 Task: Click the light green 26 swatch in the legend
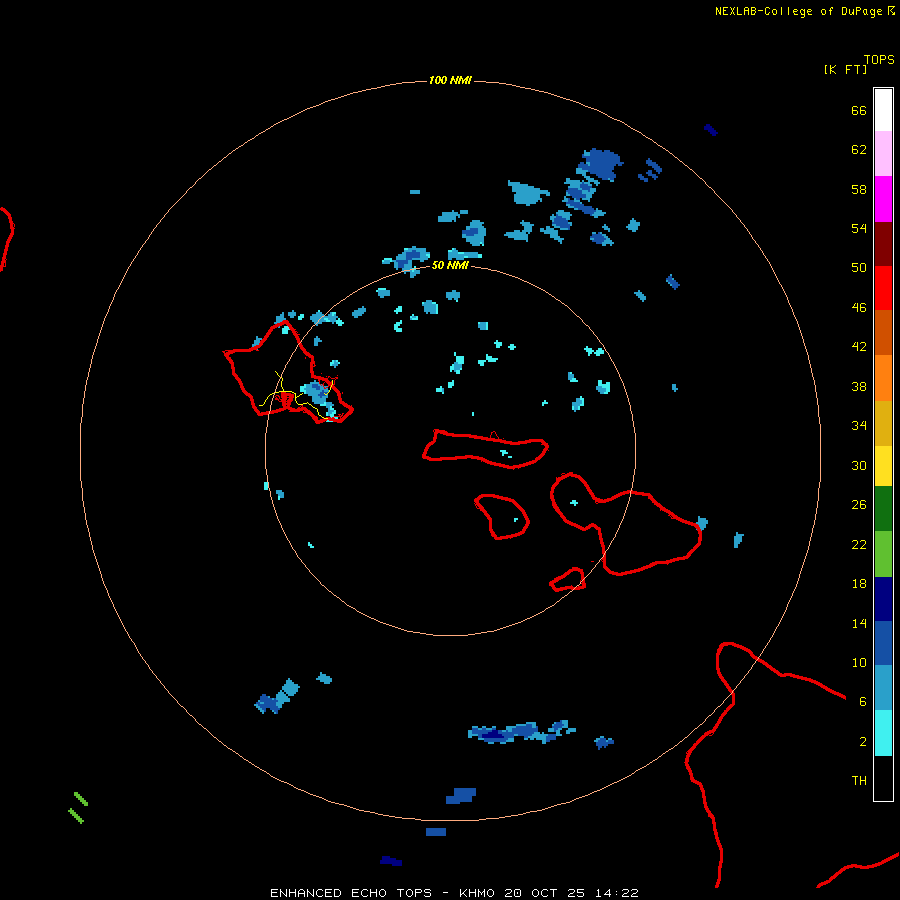[883, 554]
